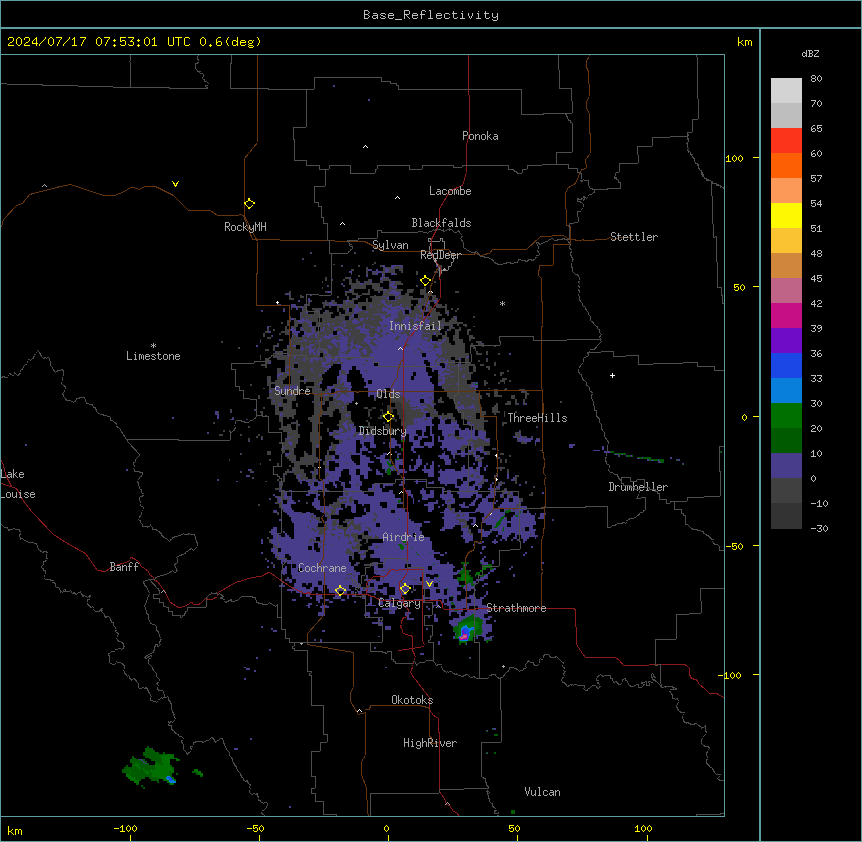Click the white caret marker southwest of Okotoks

click(360, 711)
